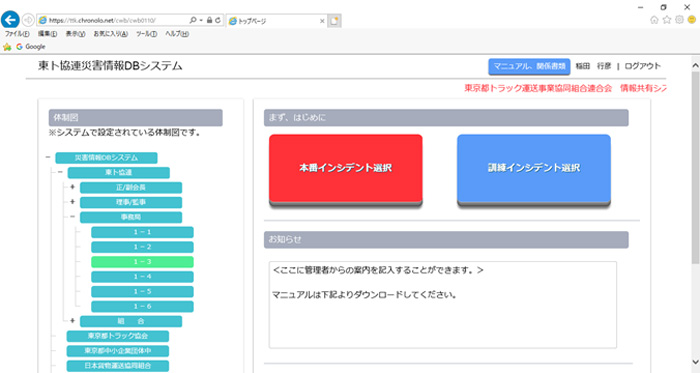700x373 pixels.
Task: Open a new tab with the blank tab button
Action: (x=334, y=21)
